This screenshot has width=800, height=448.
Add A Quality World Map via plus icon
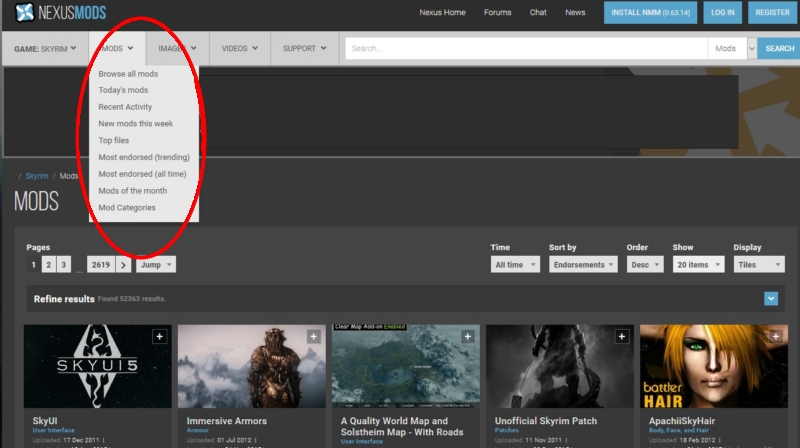click(468, 337)
